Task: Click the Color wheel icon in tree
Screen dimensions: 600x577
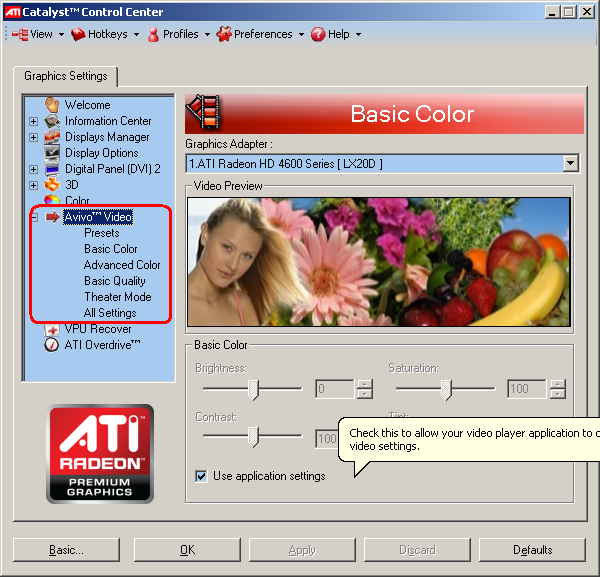Action: pos(52,200)
